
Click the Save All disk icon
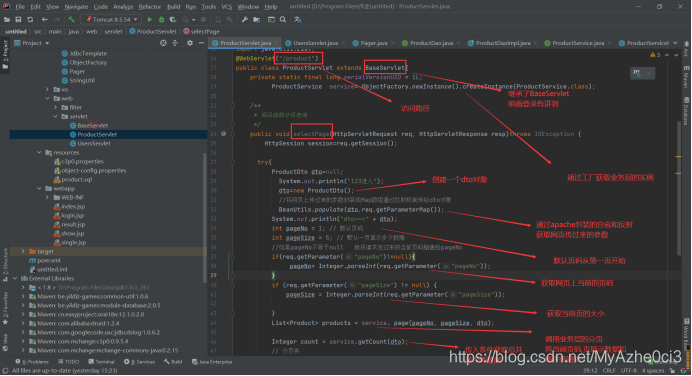point(18,19)
